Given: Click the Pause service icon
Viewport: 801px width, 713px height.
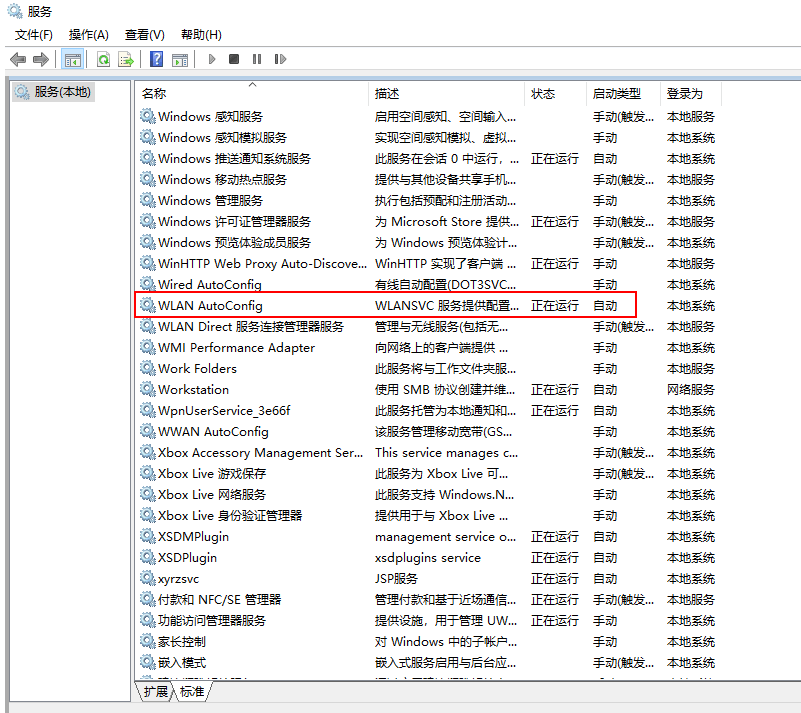Looking at the screenshot, I should pyautogui.click(x=257, y=59).
